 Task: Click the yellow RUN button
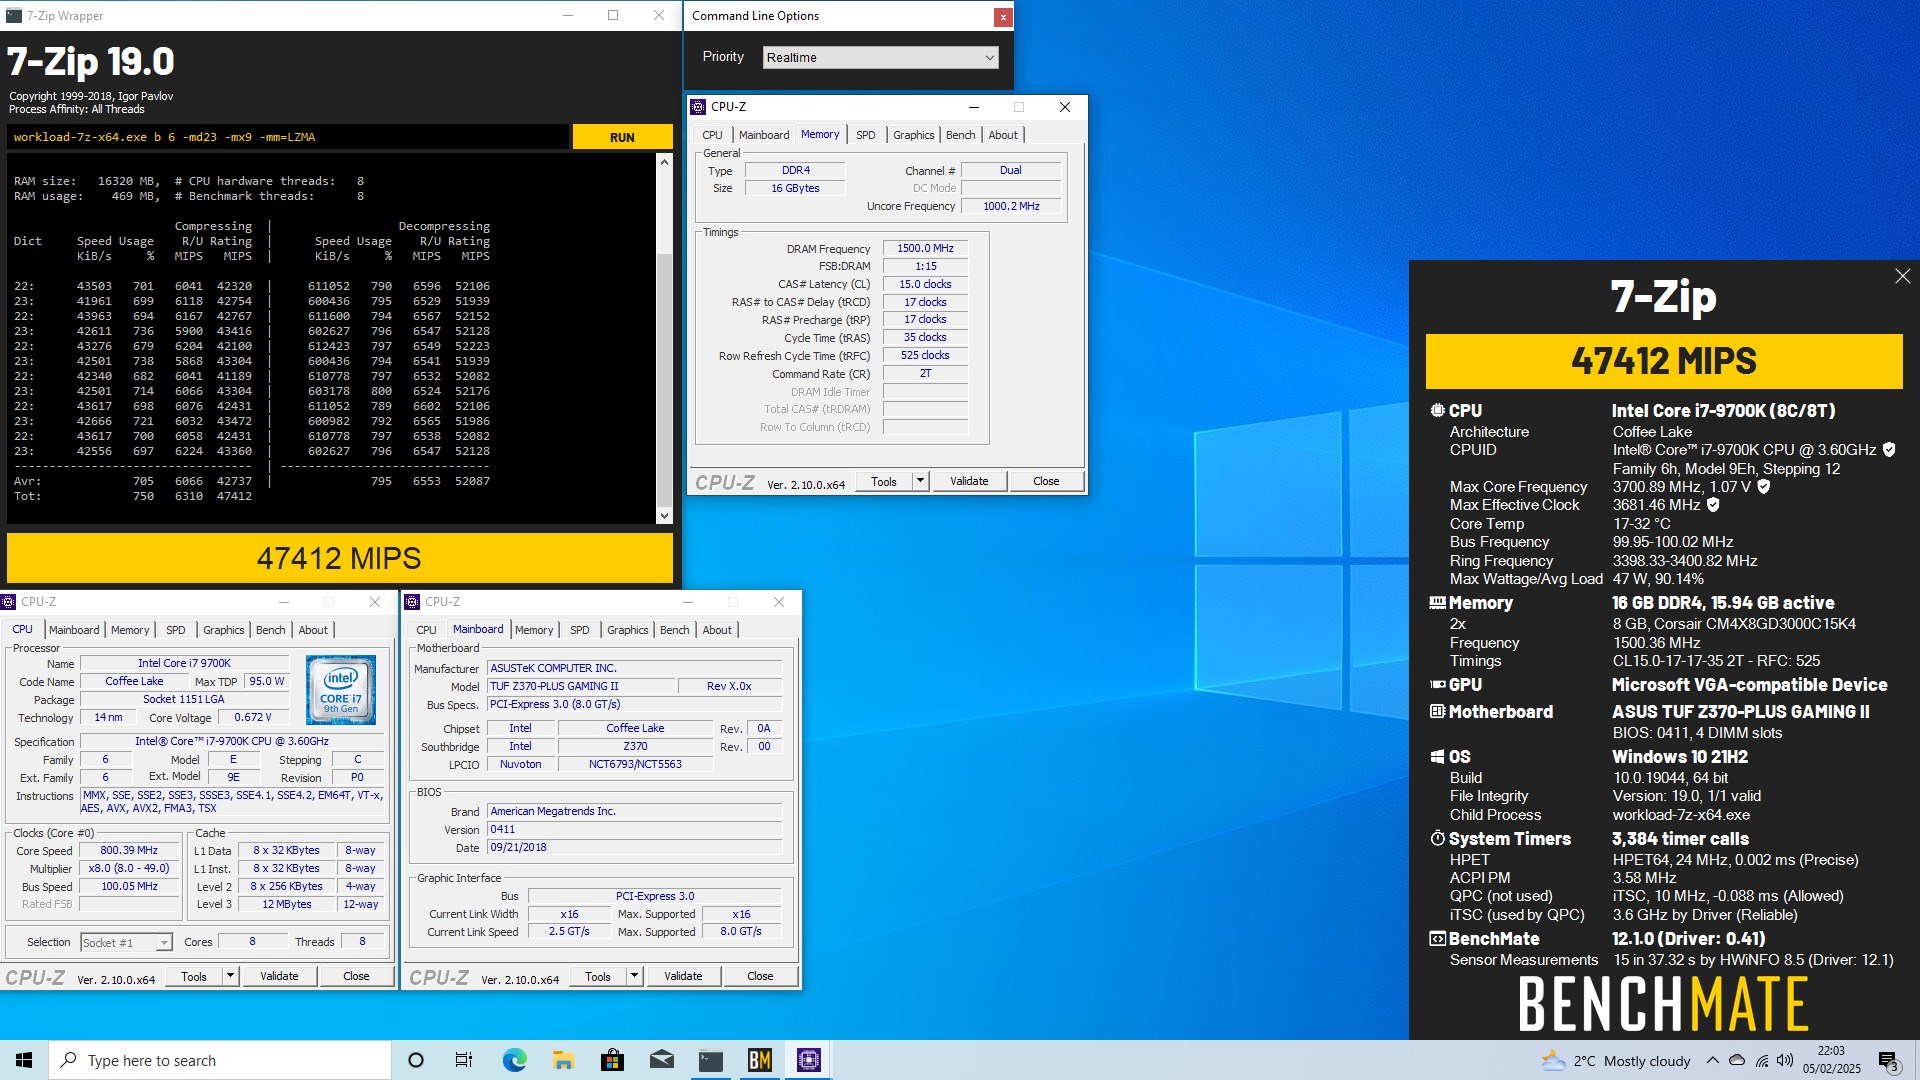pyautogui.click(x=622, y=137)
